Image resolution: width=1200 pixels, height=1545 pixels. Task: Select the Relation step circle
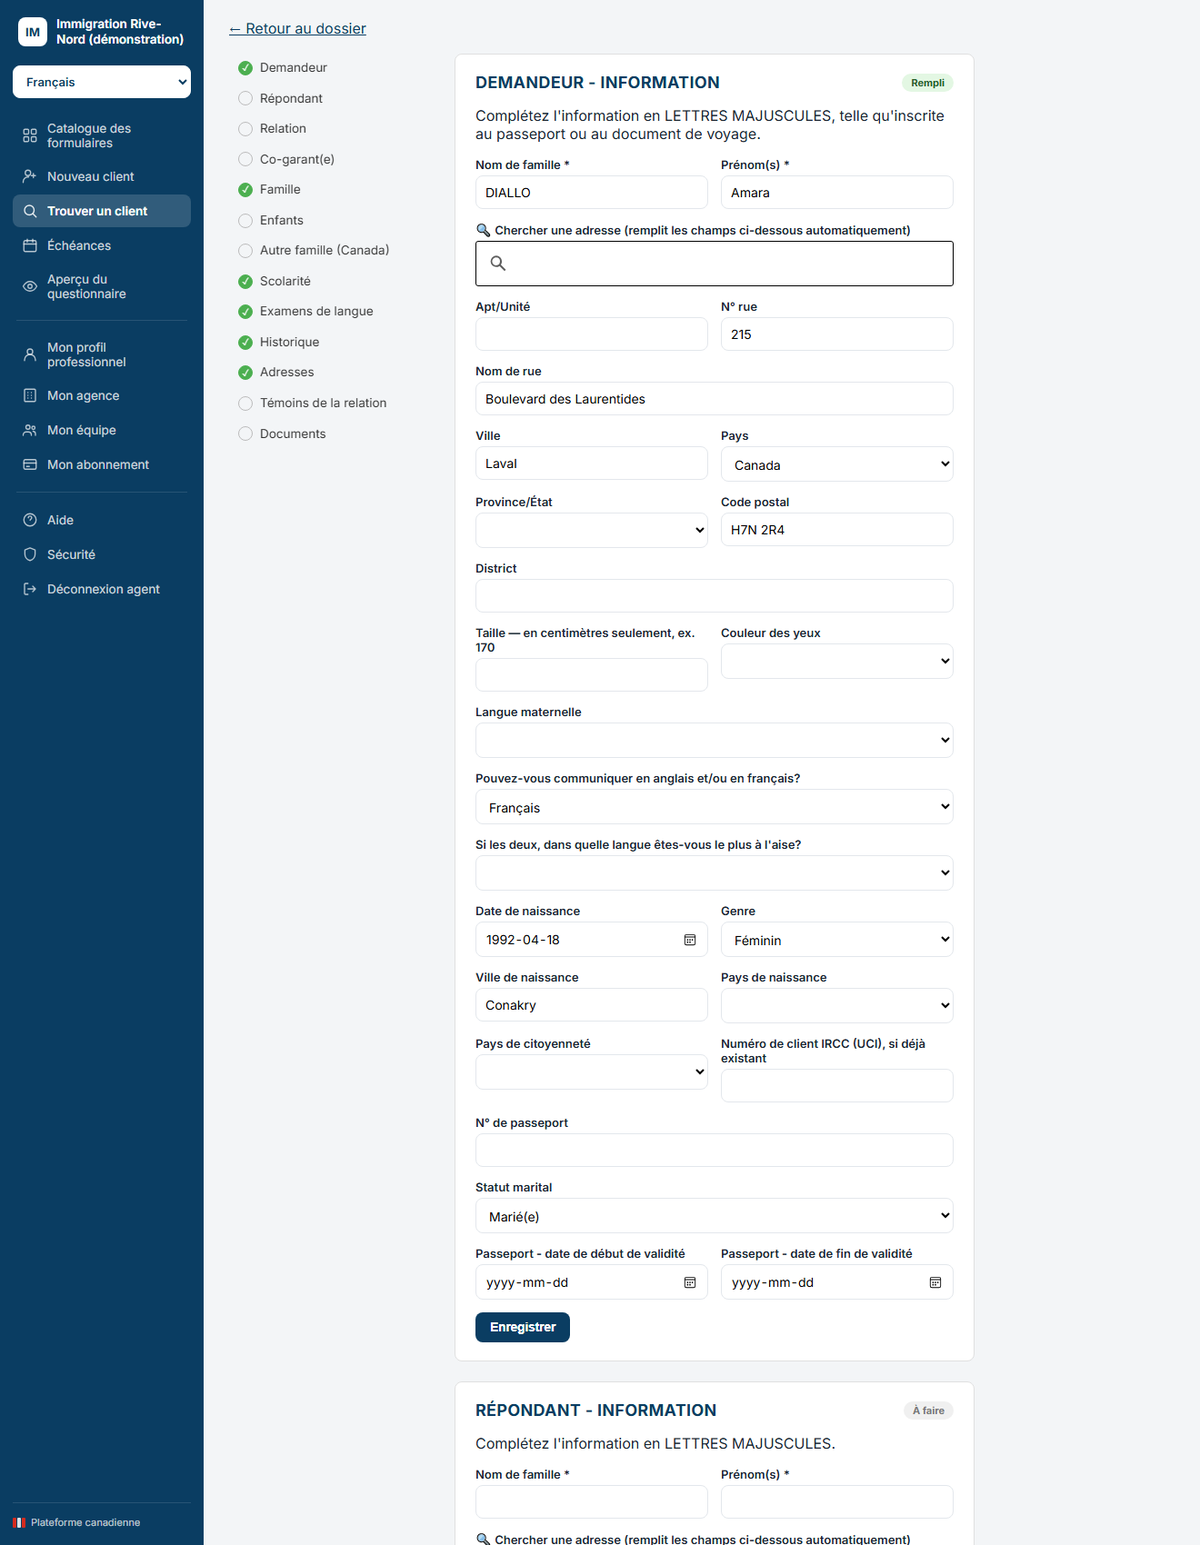click(245, 129)
